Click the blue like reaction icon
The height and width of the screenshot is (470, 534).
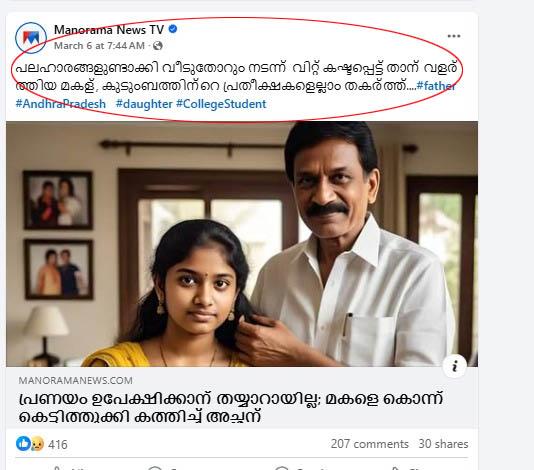[23, 444]
